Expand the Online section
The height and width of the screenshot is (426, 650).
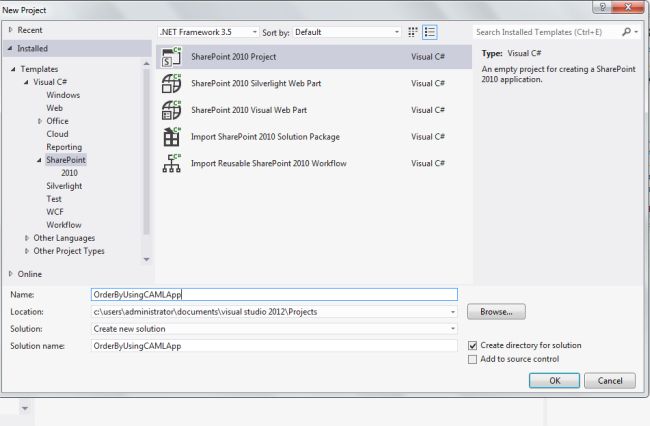point(11,274)
